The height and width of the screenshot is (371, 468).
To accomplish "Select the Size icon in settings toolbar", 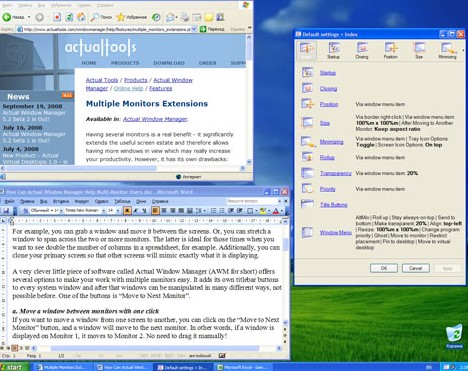I will [419, 51].
